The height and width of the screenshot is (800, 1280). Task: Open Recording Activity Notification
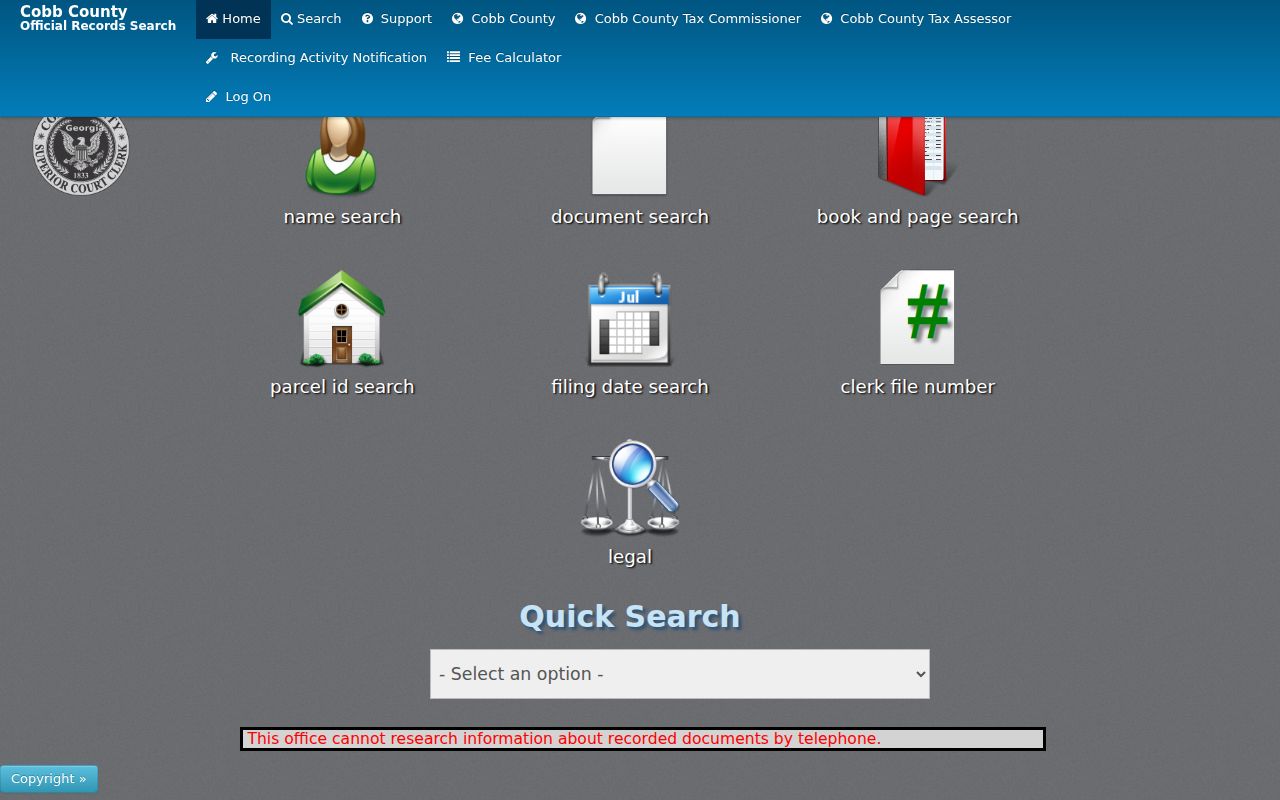(316, 58)
